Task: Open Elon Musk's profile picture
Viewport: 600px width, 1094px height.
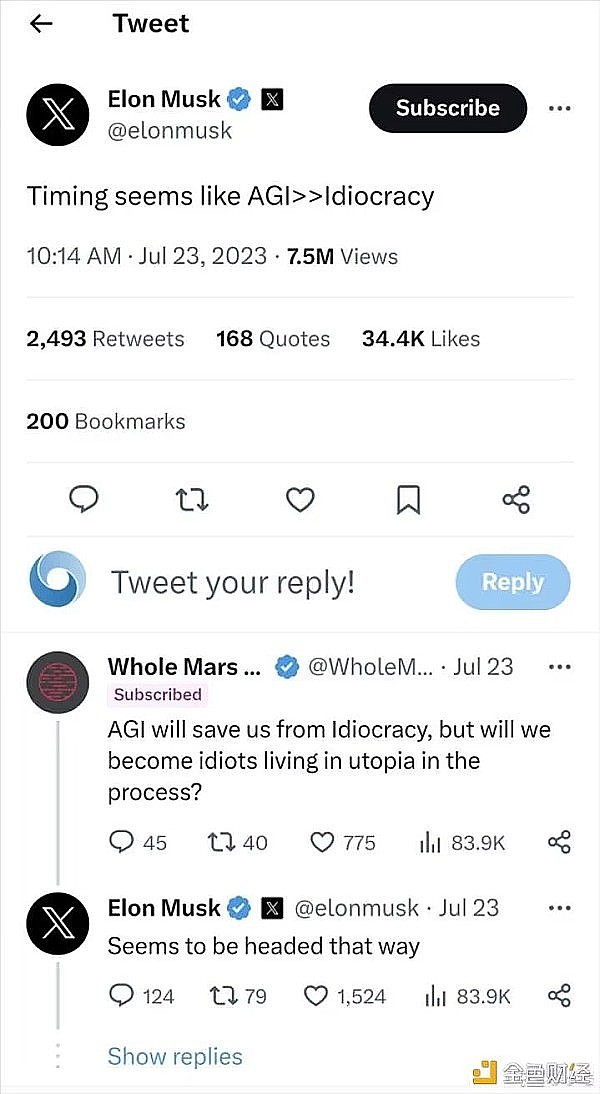Action: point(57,116)
